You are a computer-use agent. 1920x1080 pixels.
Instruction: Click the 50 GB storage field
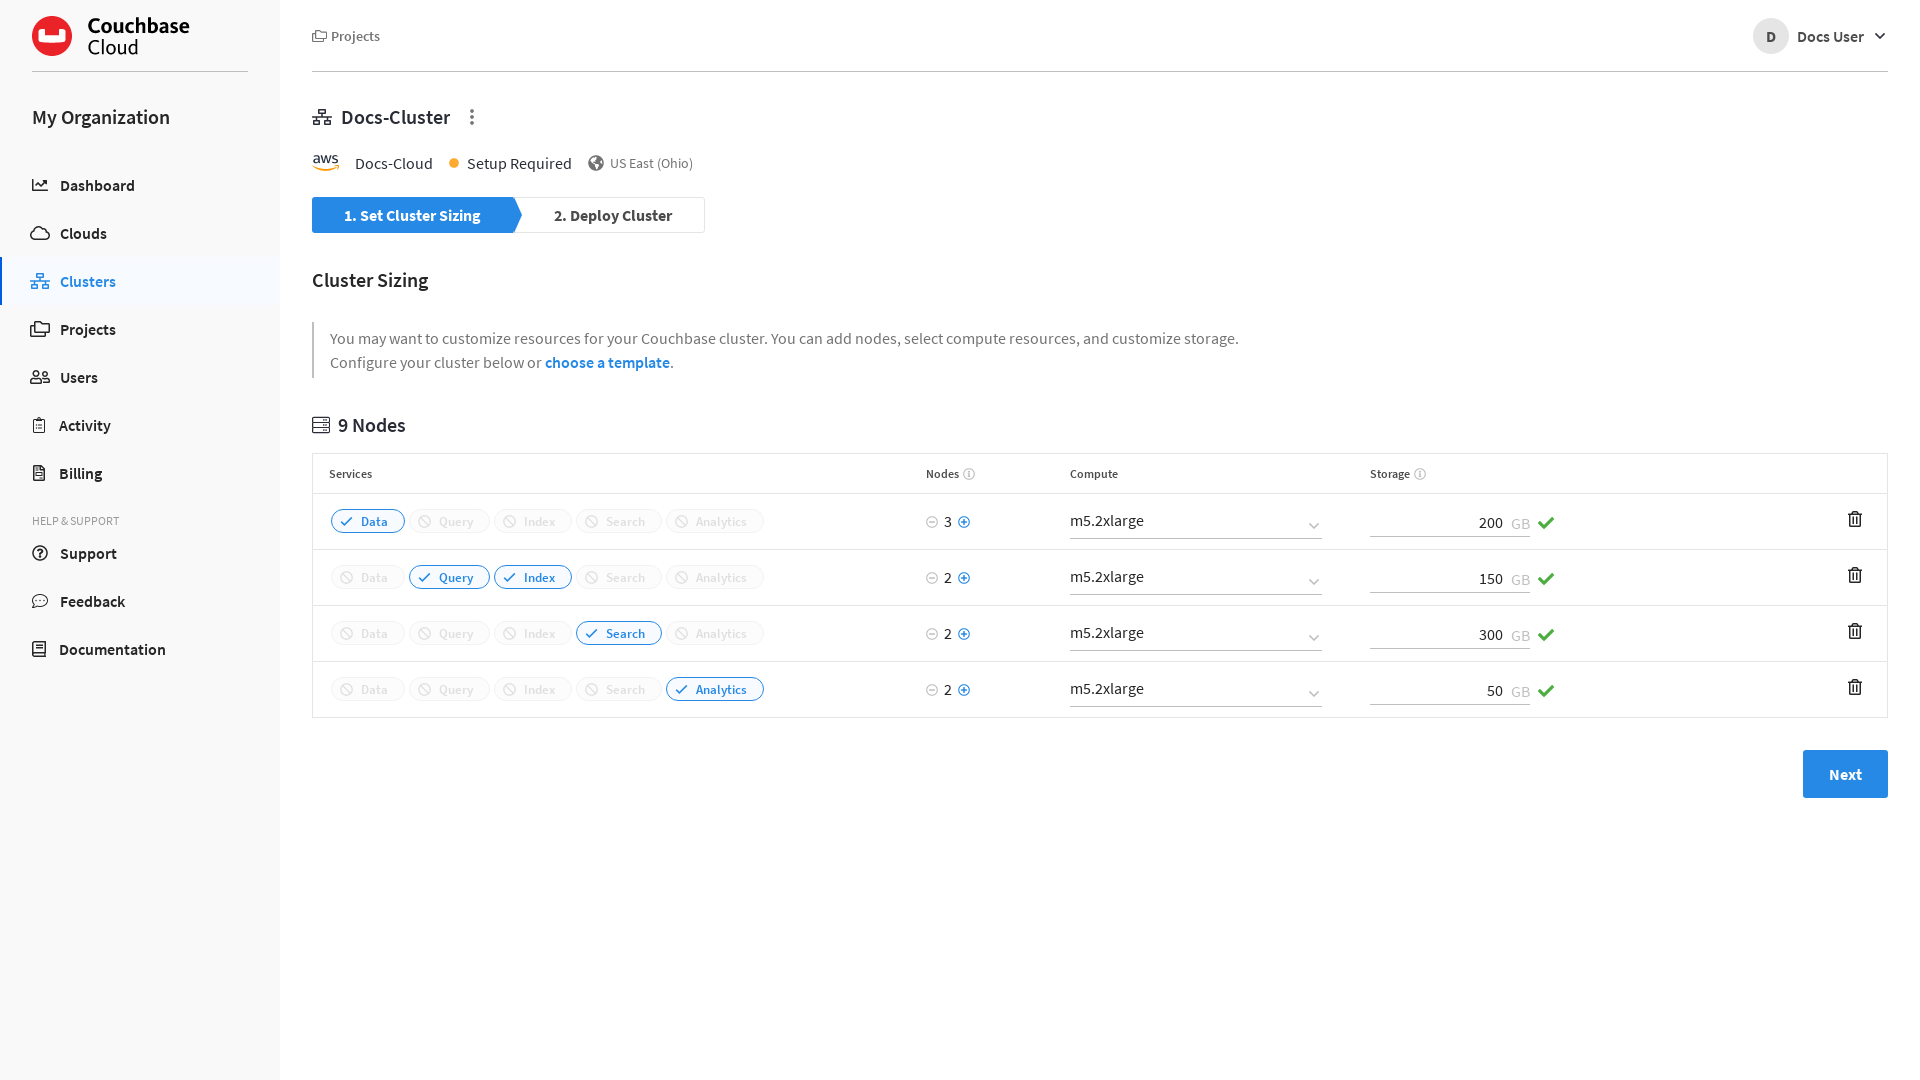1450,690
